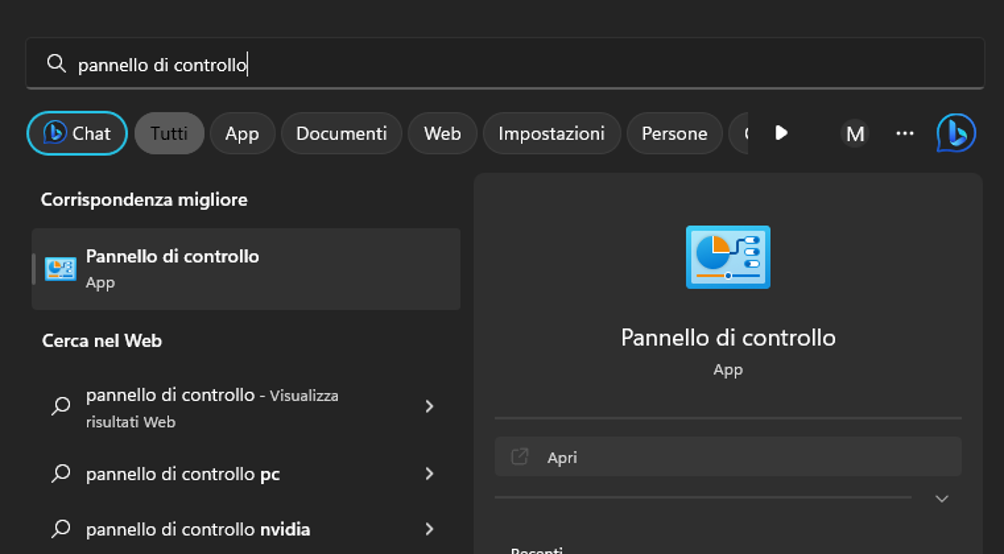Click the search field containing pannello di controllo
1004x554 pixels.
[505, 63]
